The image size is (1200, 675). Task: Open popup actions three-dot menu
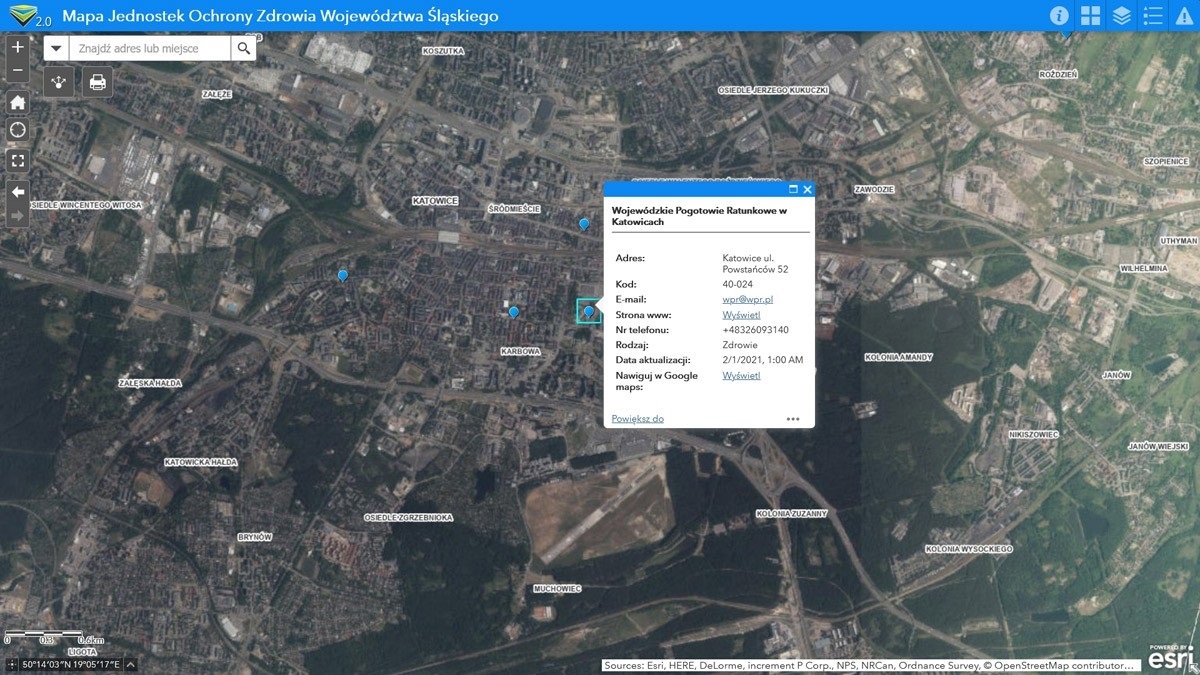pyautogui.click(x=793, y=419)
